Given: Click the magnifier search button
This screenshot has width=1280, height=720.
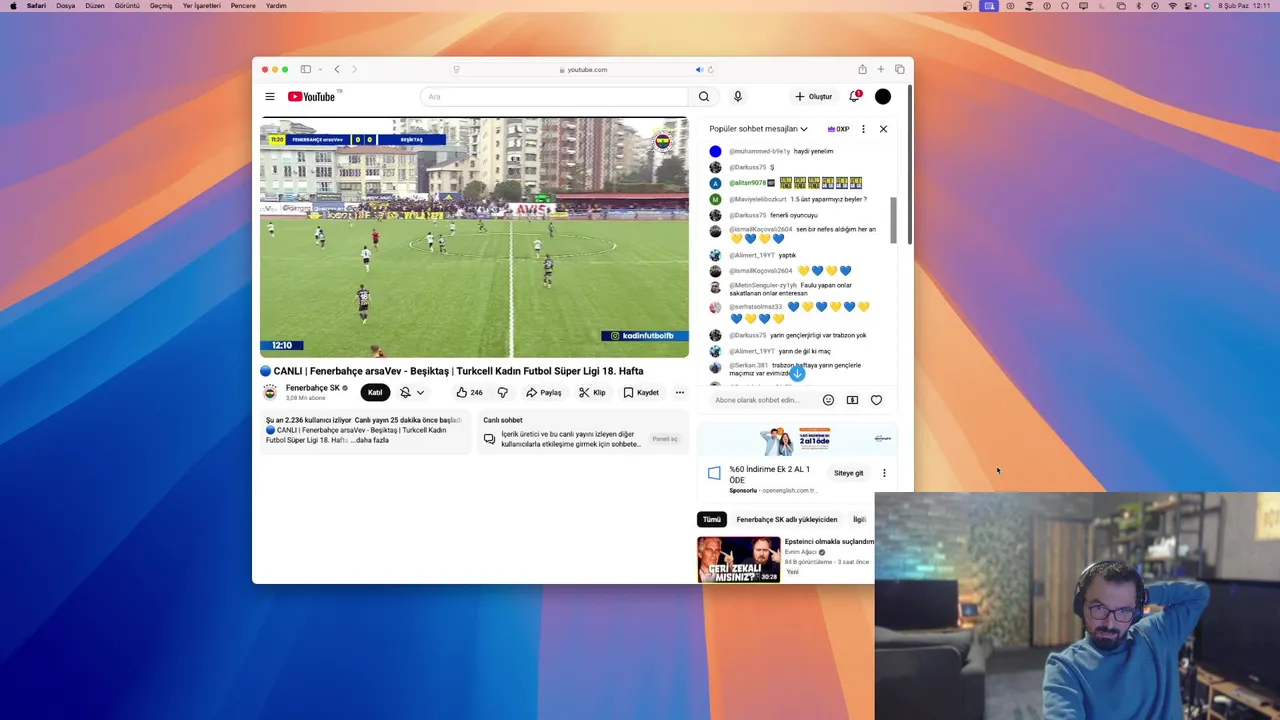Looking at the screenshot, I should tap(704, 97).
